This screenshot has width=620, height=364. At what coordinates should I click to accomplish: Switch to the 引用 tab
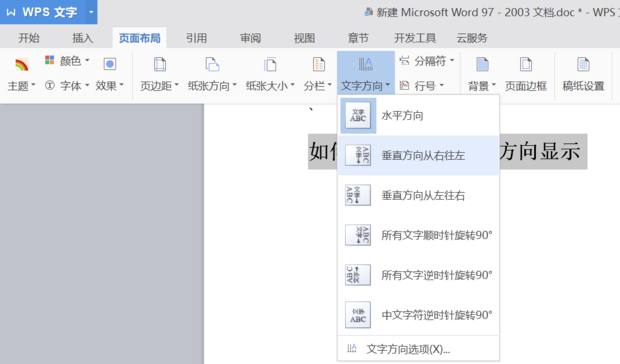[x=197, y=38]
